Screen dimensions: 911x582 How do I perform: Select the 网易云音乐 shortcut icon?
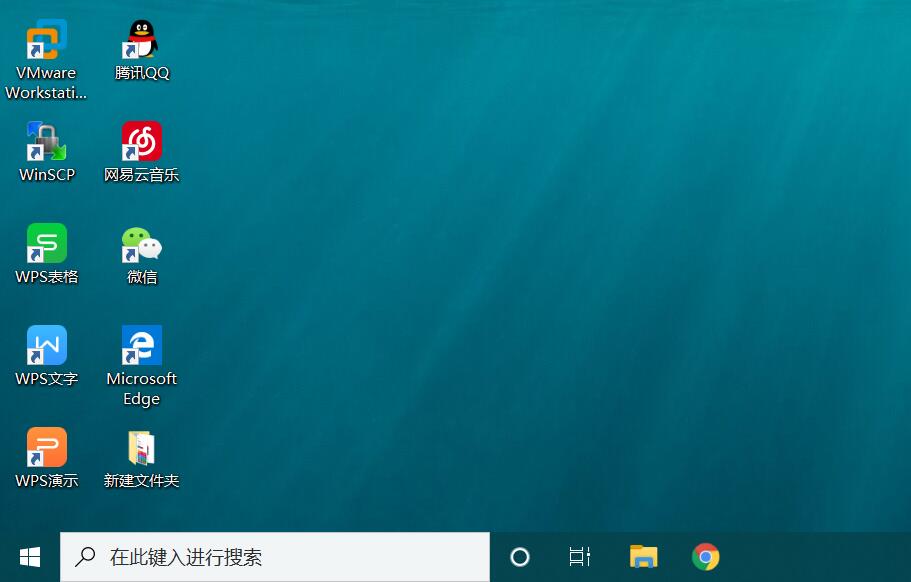click(x=141, y=141)
